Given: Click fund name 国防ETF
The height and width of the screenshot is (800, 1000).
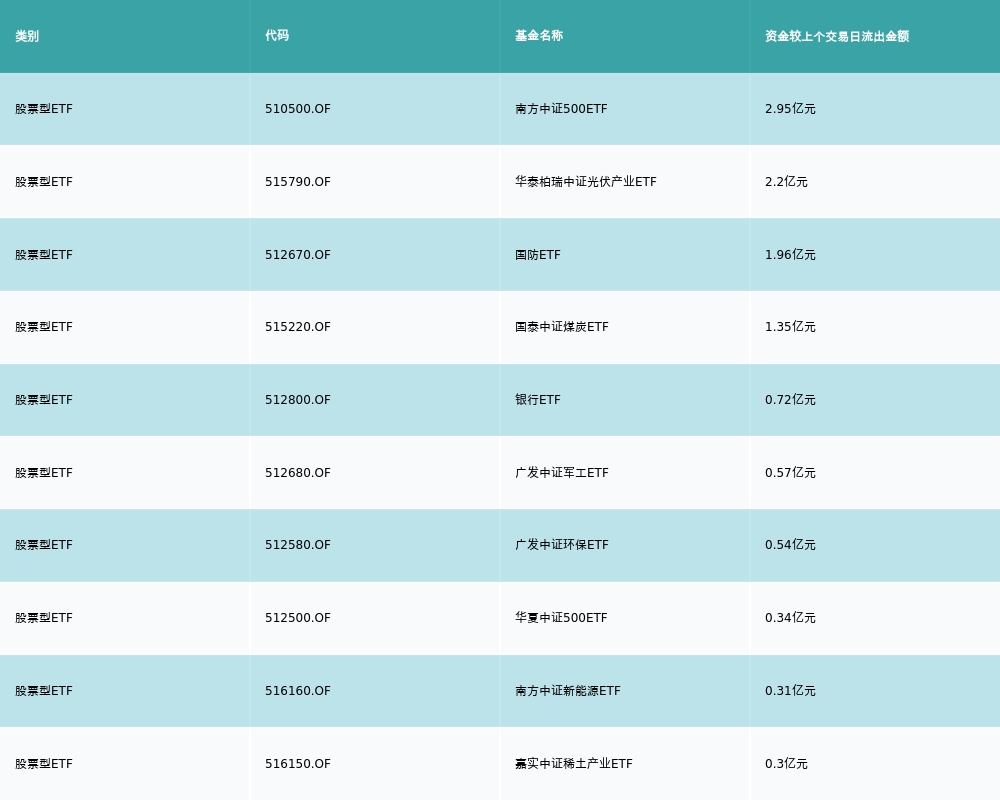Looking at the screenshot, I should click(x=538, y=255).
